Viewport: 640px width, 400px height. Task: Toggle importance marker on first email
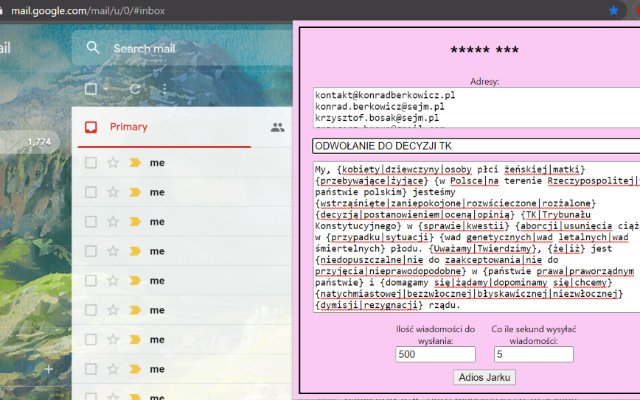[135, 163]
